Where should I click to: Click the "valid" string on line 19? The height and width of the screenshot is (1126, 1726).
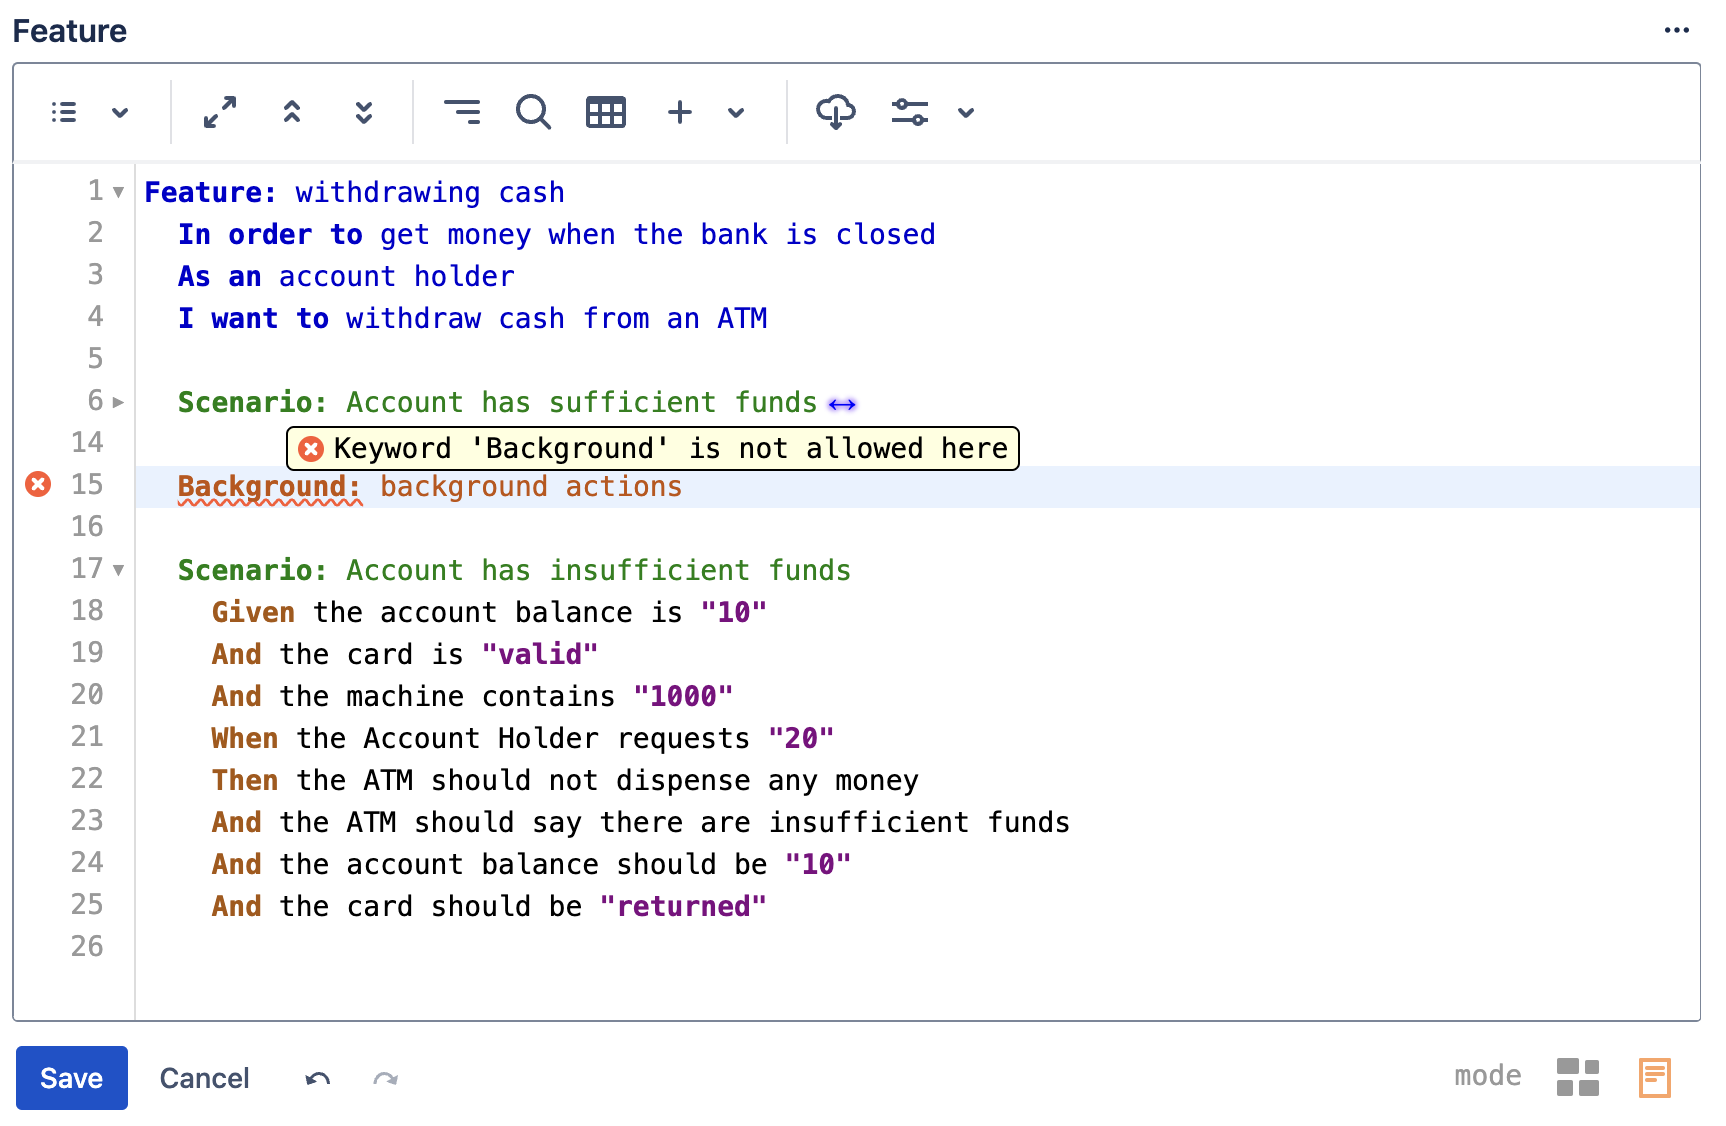tap(540, 654)
